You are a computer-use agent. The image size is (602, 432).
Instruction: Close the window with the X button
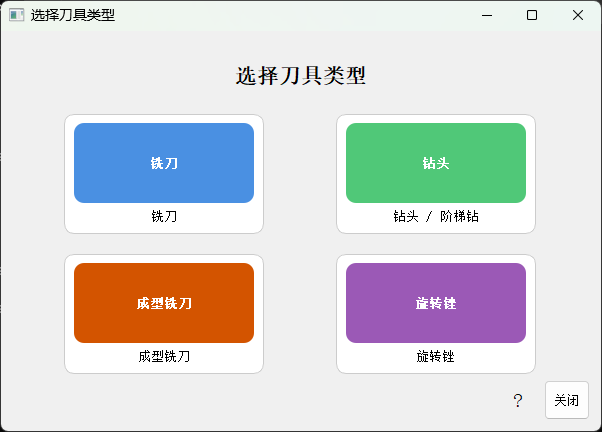(x=577, y=15)
